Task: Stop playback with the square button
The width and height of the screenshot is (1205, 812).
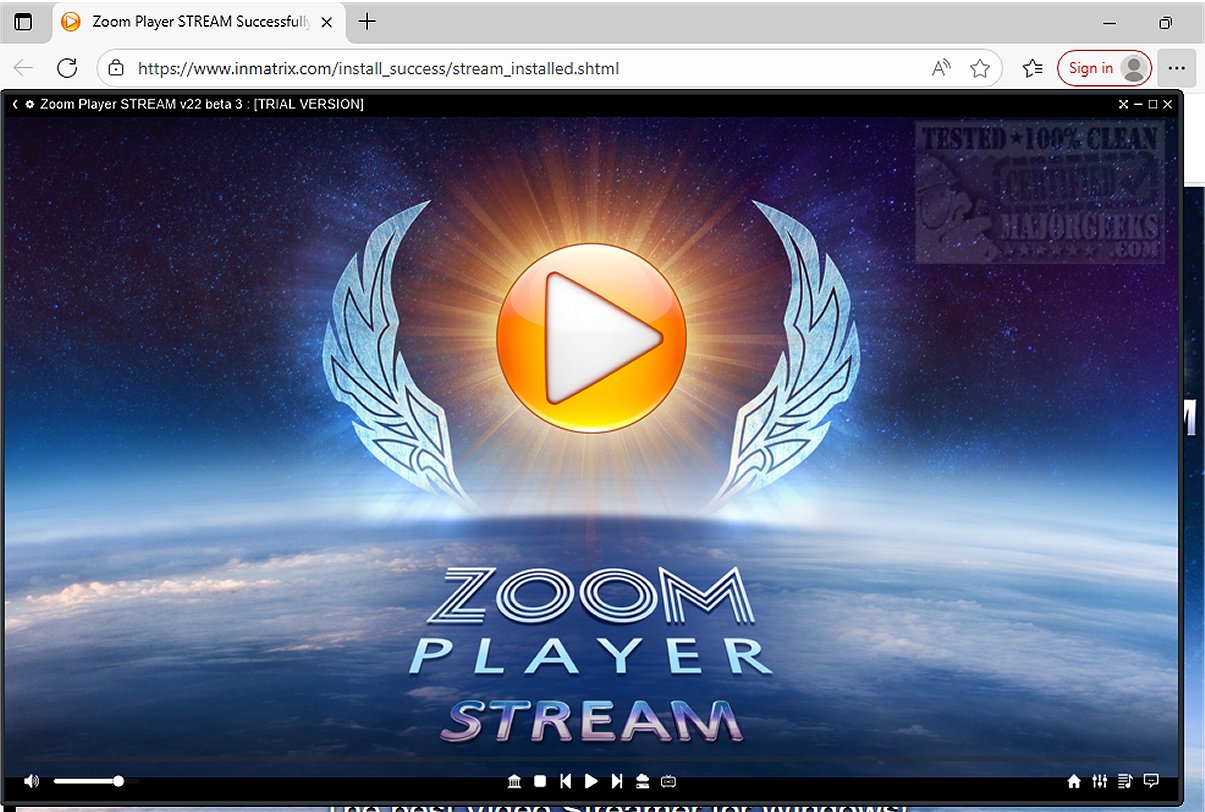Action: coord(540,781)
